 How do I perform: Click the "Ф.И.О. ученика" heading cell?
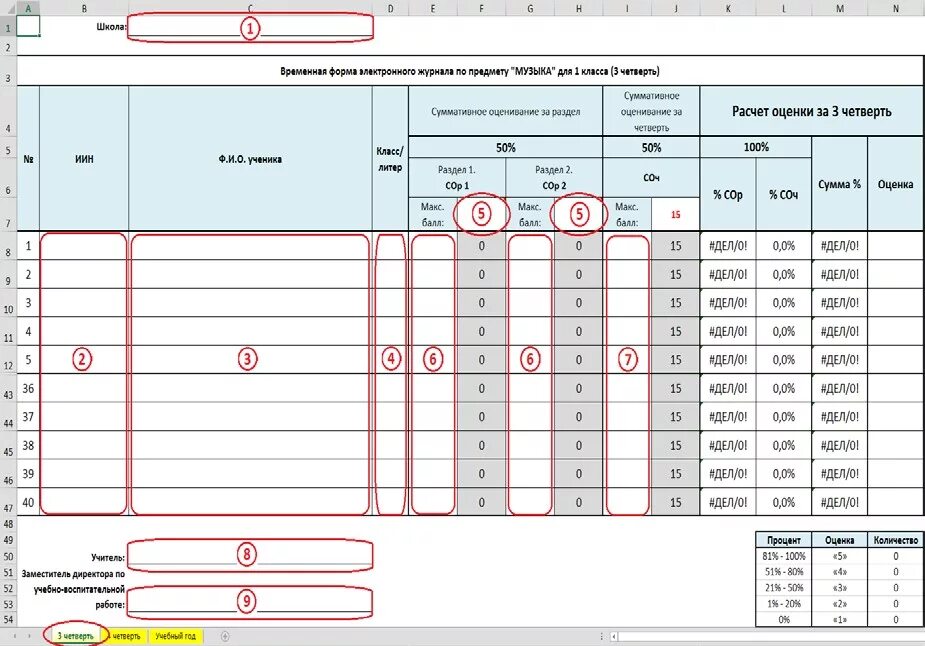click(250, 159)
